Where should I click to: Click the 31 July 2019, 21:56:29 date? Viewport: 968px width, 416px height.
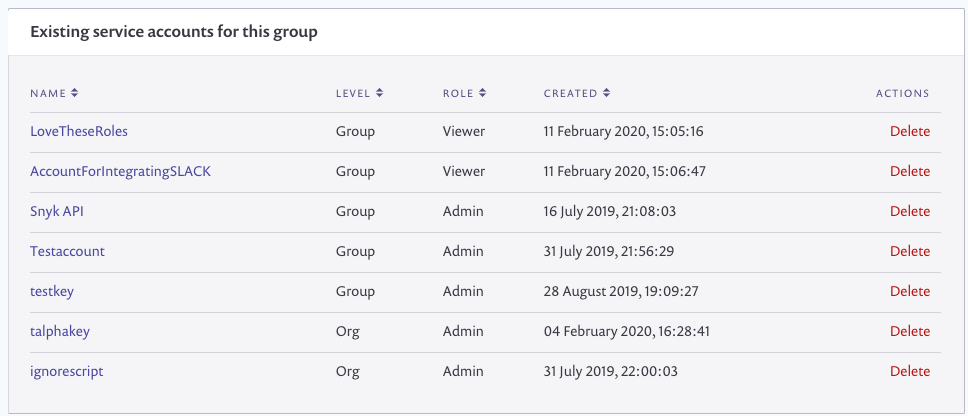point(609,251)
